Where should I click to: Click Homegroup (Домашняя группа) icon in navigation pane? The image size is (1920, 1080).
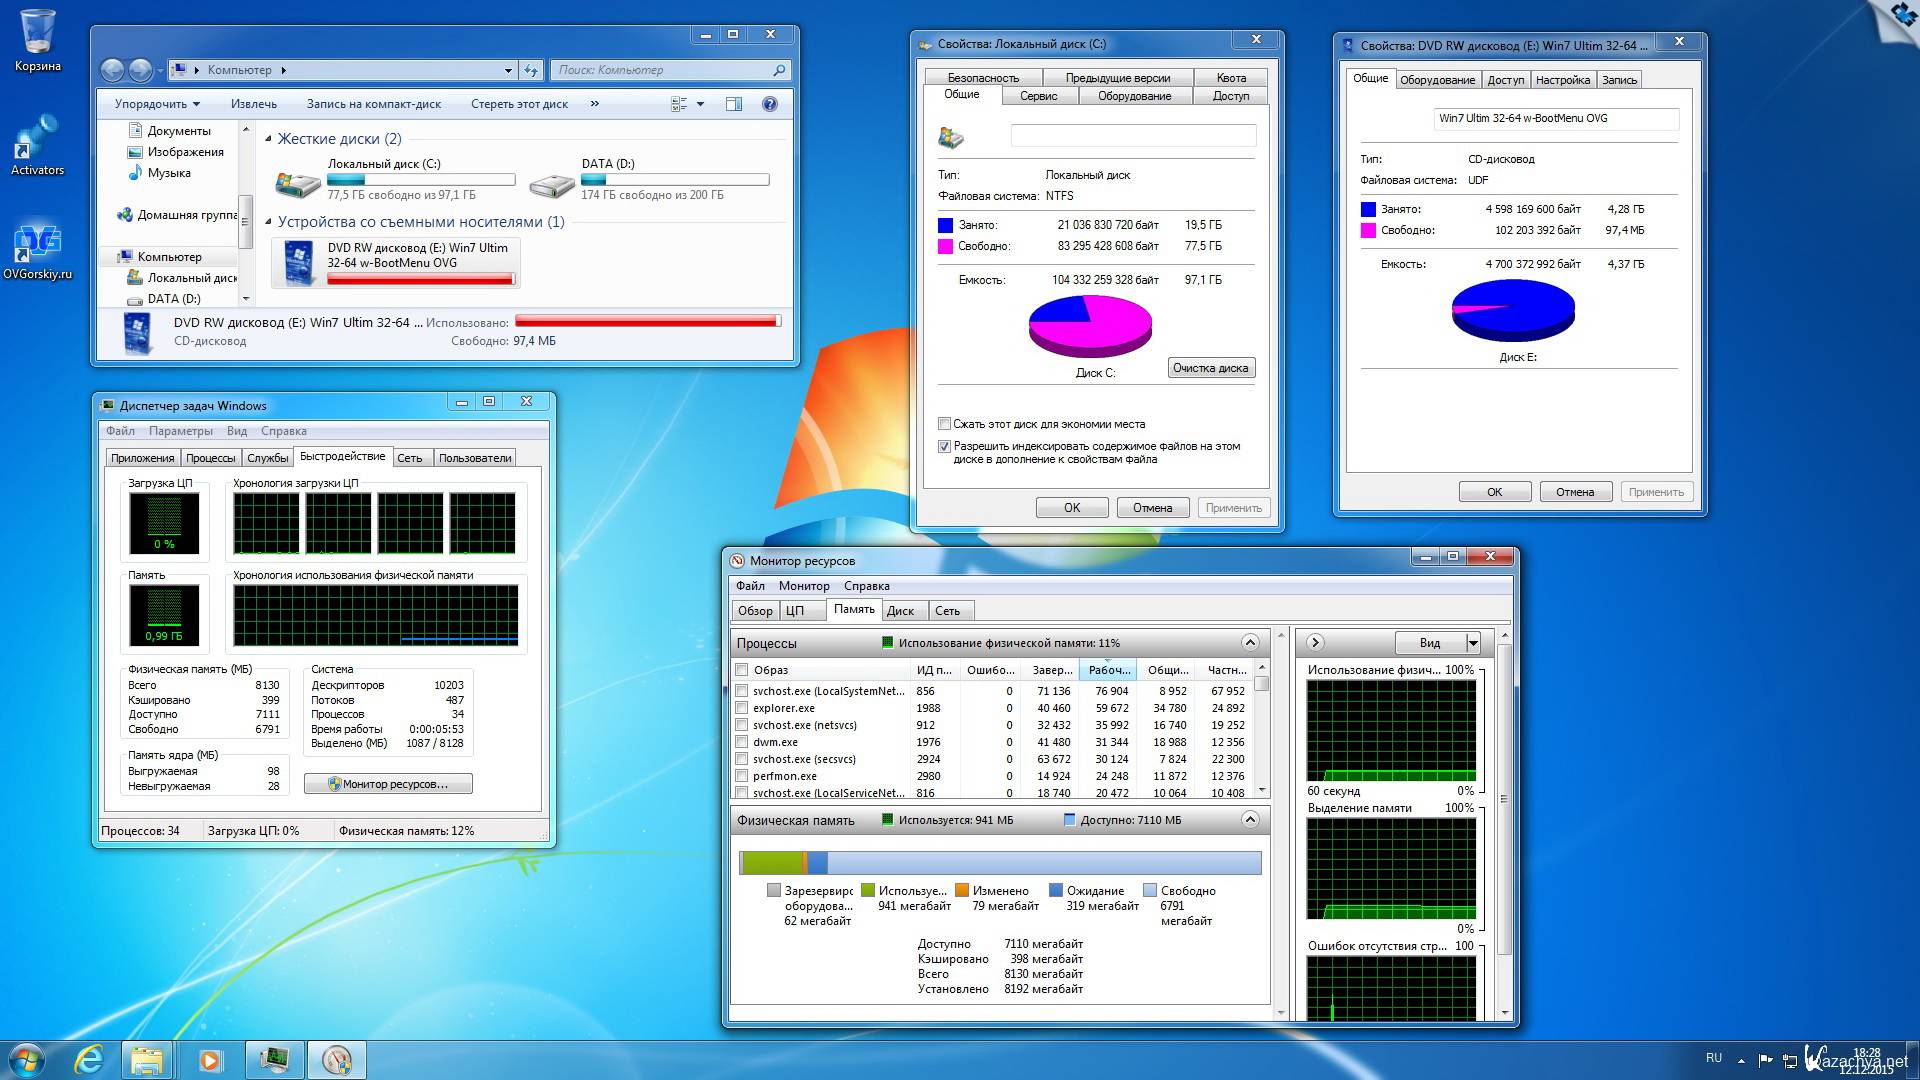(125, 215)
